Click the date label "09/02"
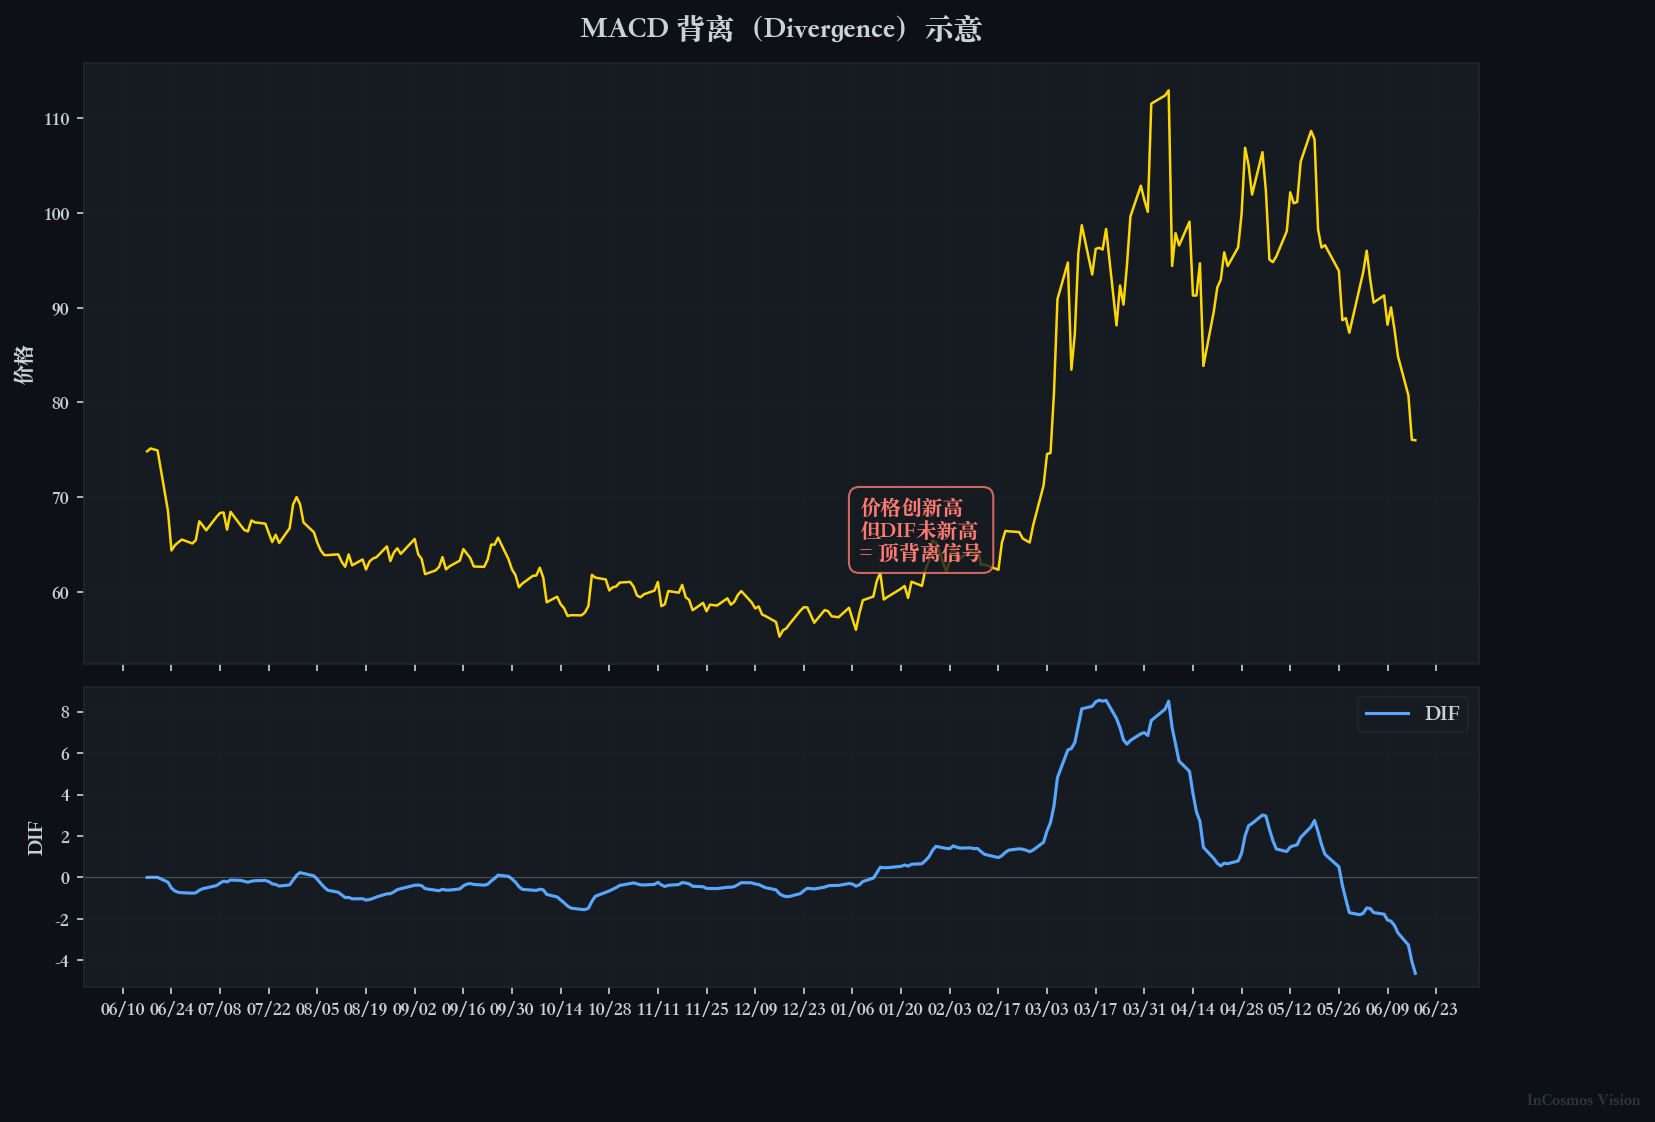 [415, 1009]
